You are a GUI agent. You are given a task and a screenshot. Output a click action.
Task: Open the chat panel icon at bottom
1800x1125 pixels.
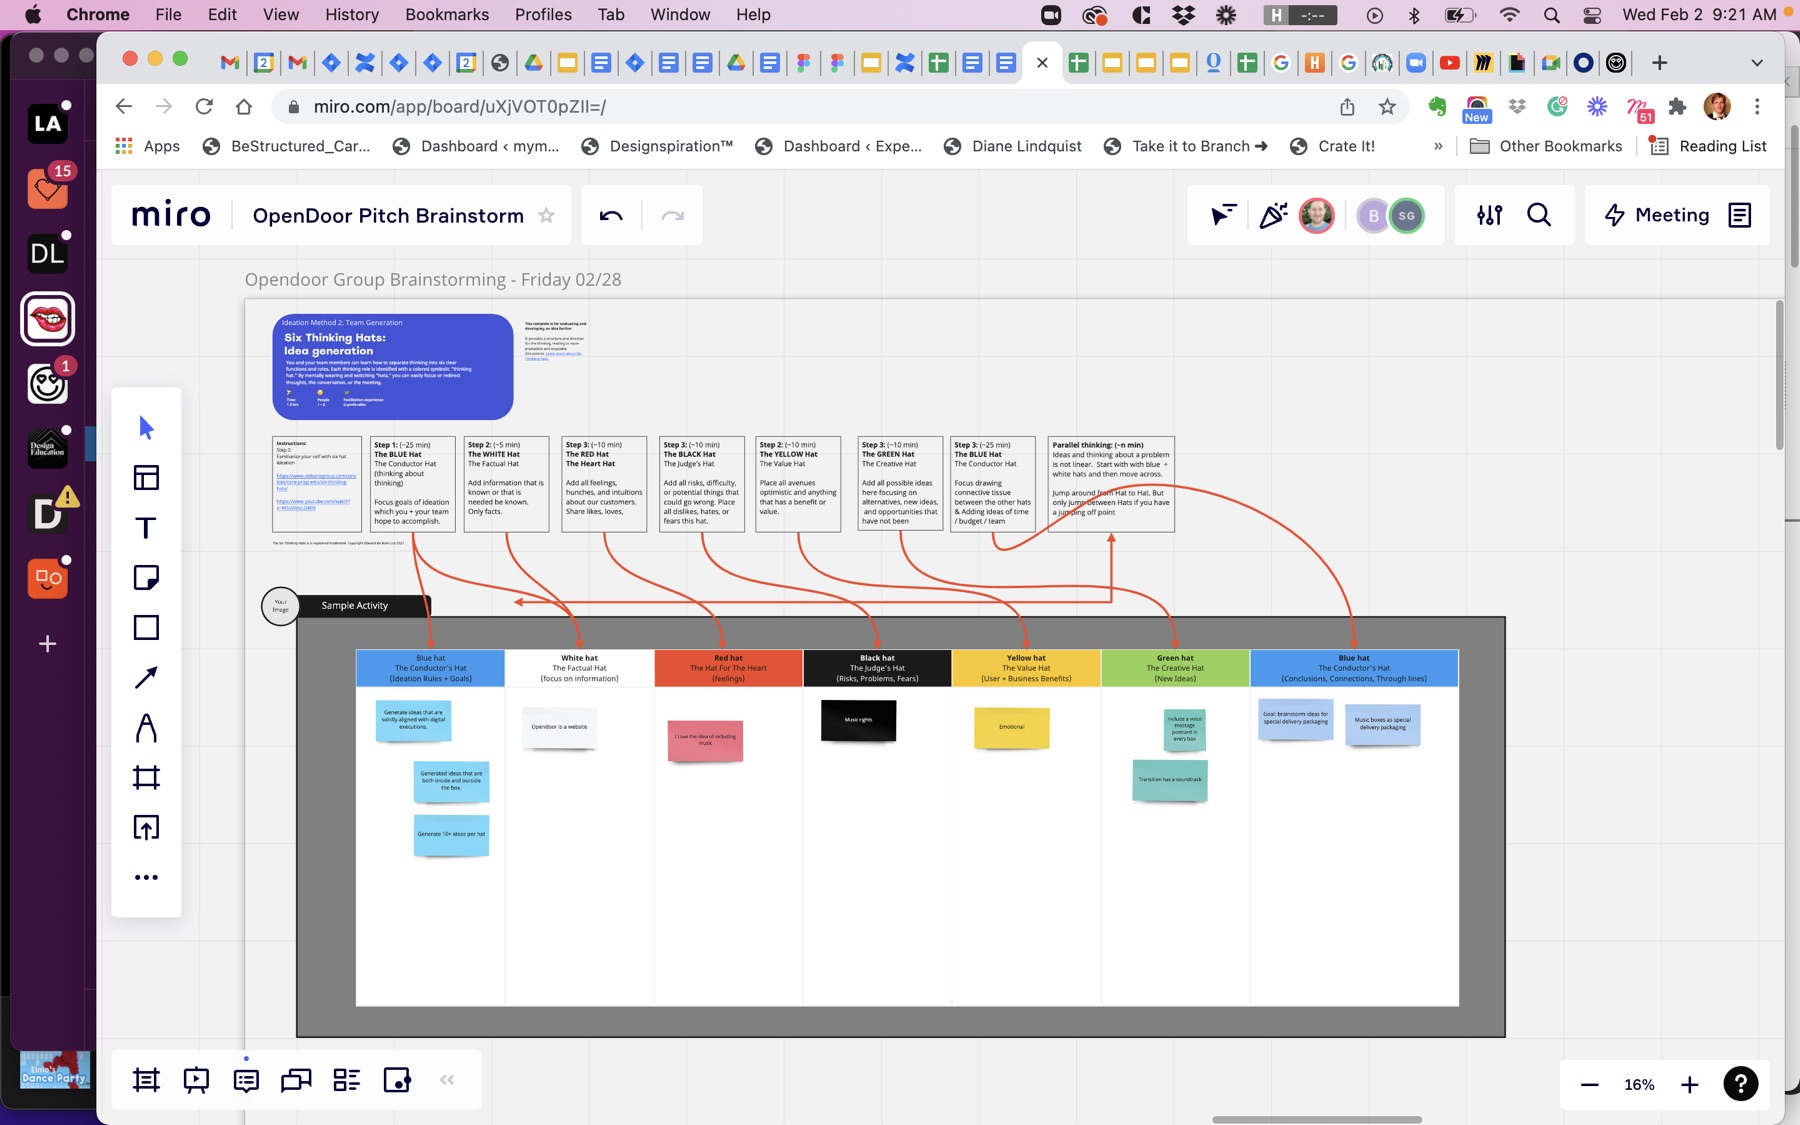click(x=296, y=1080)
